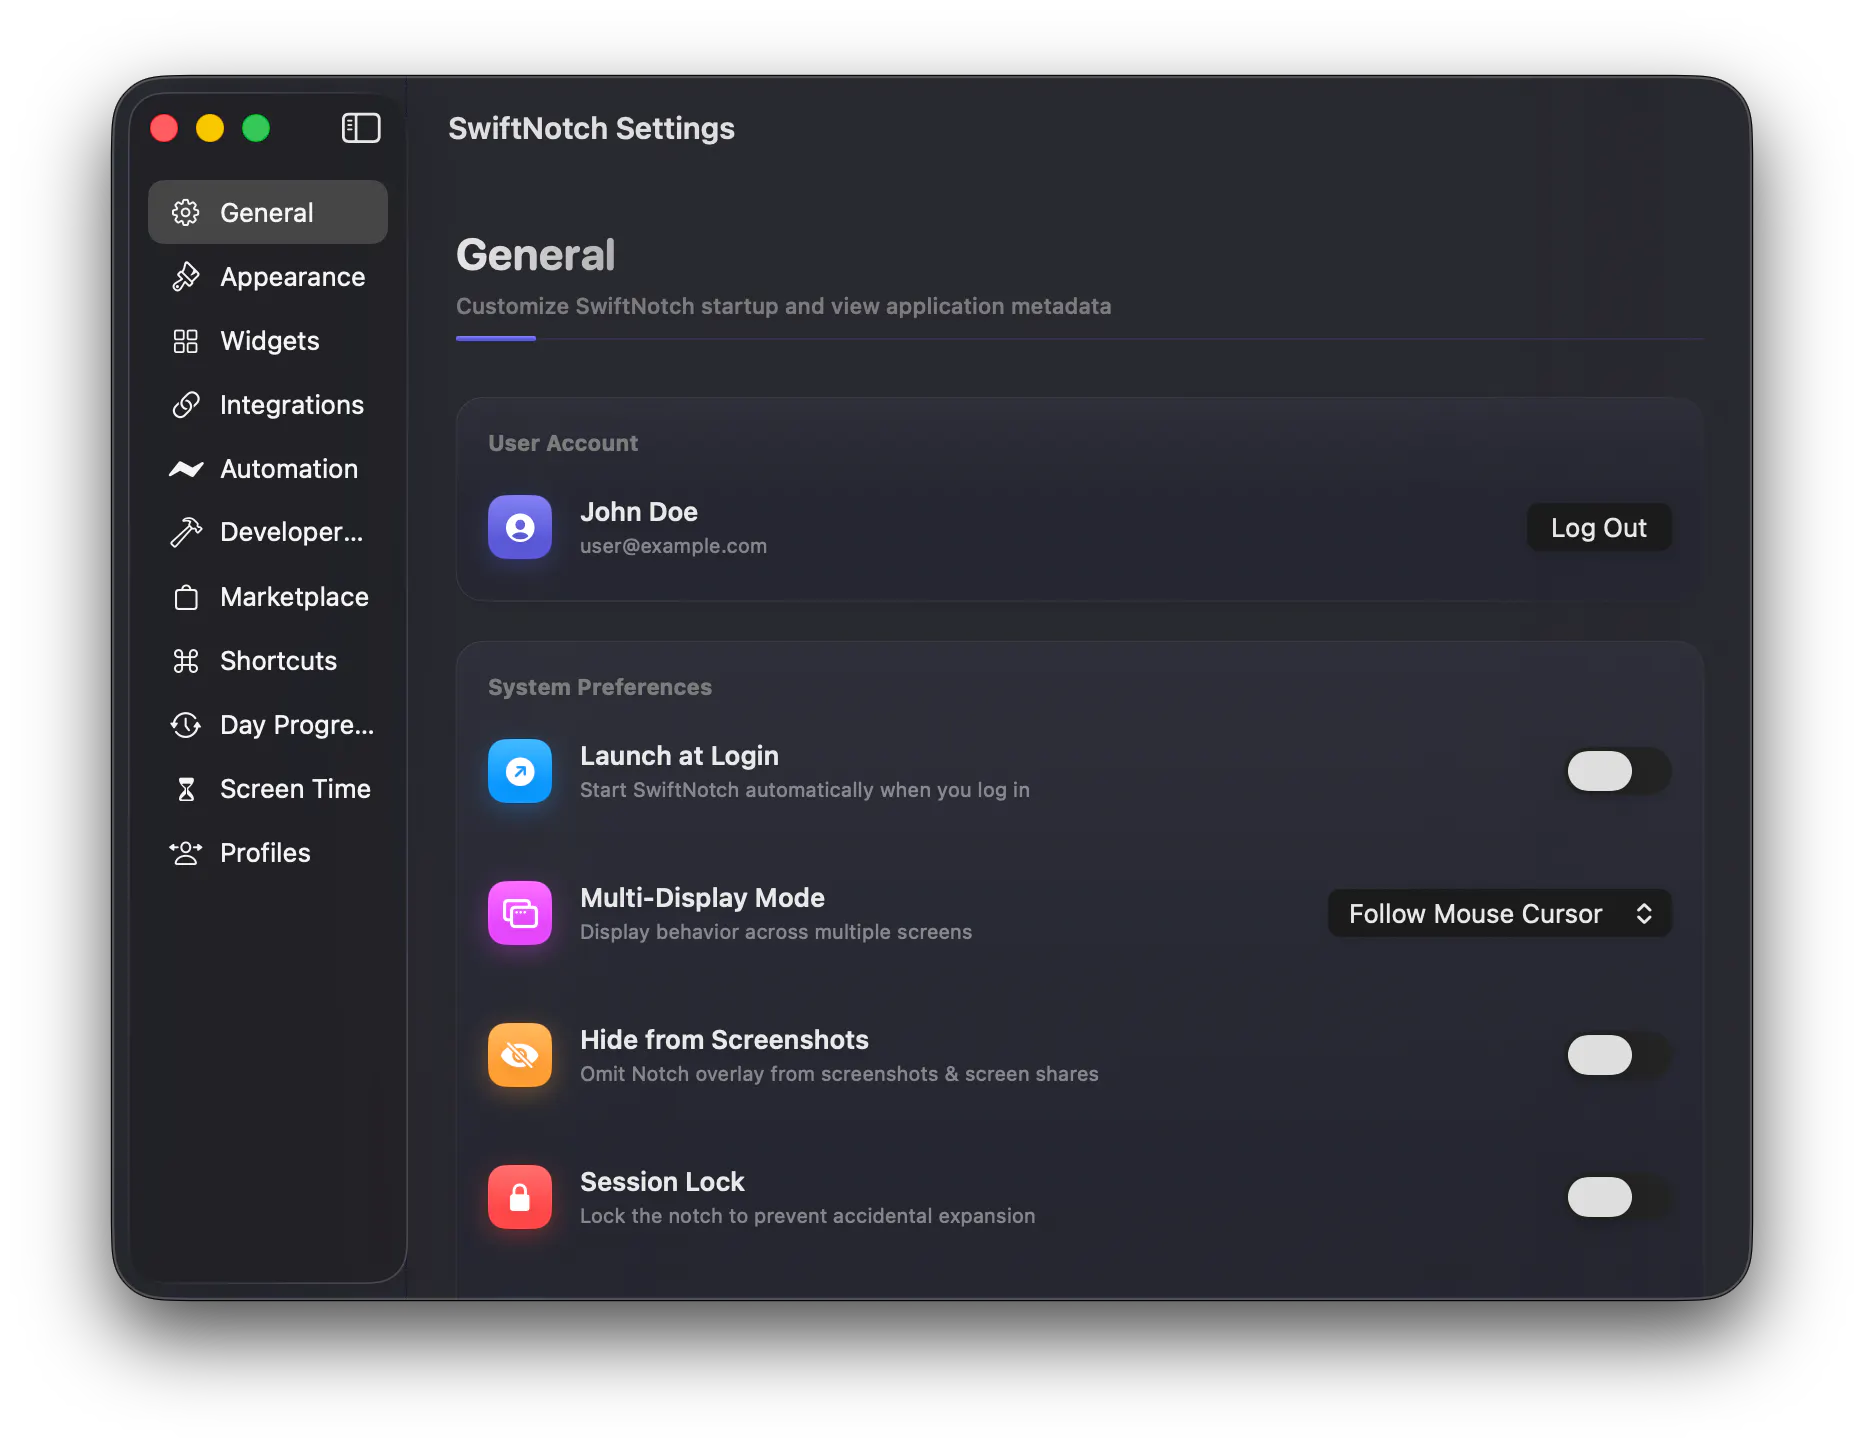Screen dimensions: 1864x1448
Task: Open the Automation section
Action: (268, 469)
